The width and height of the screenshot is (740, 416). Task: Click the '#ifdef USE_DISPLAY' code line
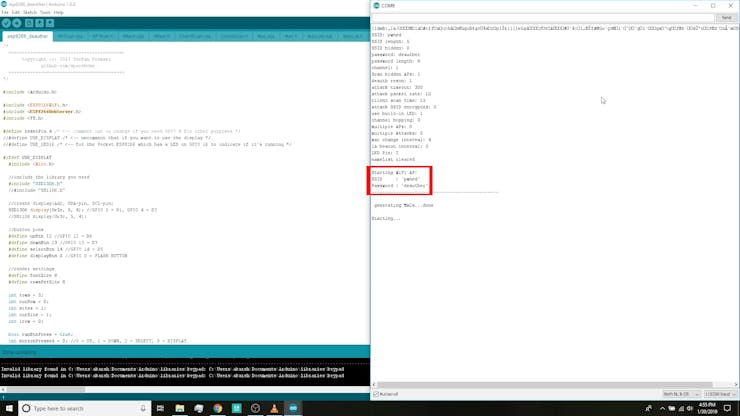[x=27, y=157]
